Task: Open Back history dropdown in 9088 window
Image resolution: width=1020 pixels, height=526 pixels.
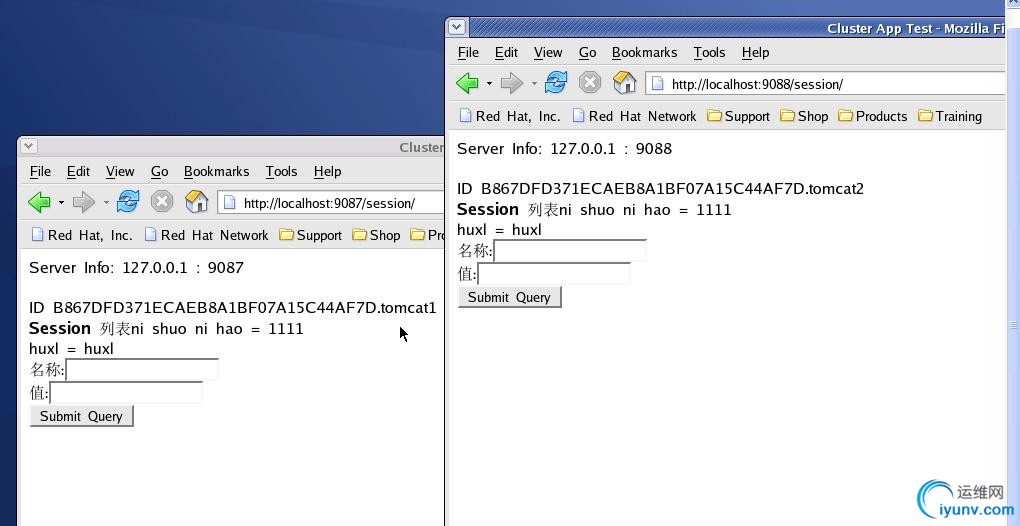Action: (489, 84)
